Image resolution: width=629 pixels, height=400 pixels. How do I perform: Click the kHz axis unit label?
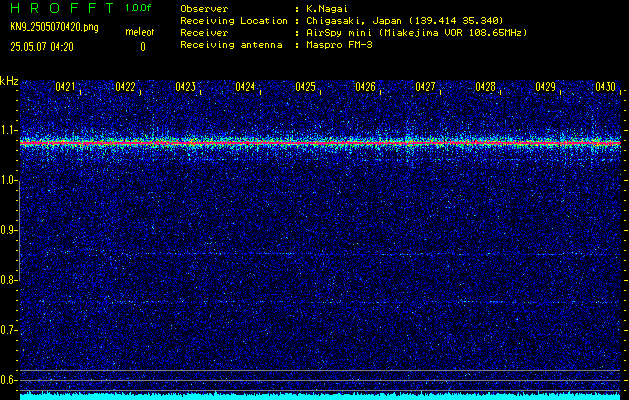[9, 81]
